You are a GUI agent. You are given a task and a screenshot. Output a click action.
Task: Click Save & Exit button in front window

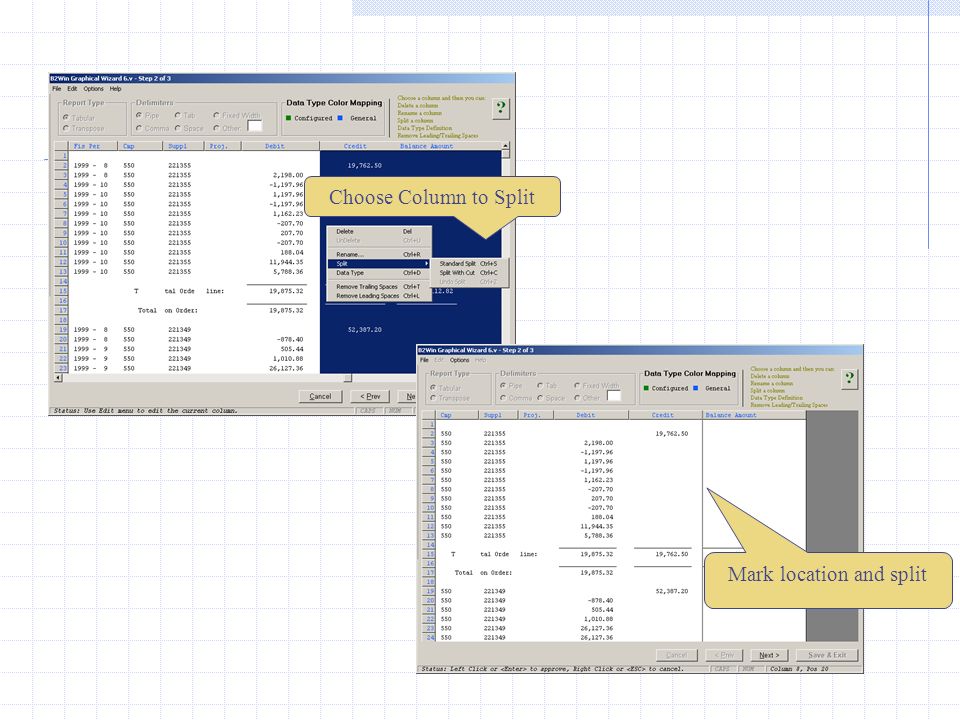click(827, 655)
